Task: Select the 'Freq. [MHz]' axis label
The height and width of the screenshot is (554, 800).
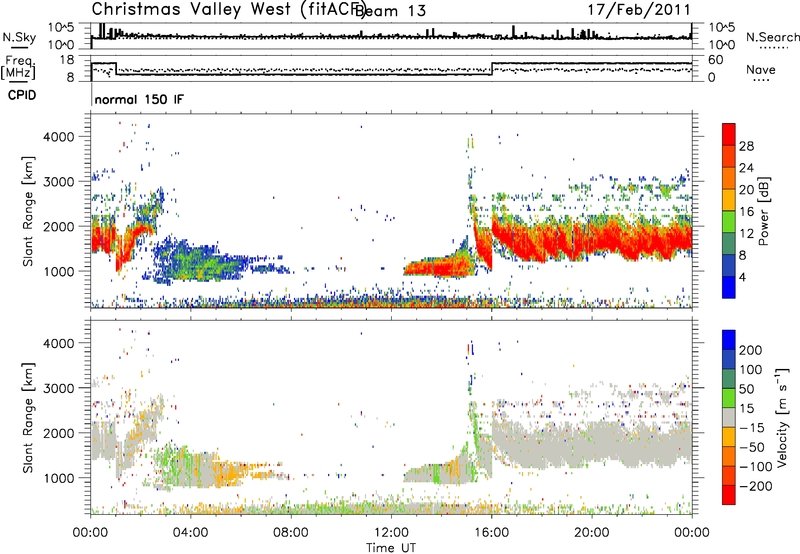Action: 18,68
